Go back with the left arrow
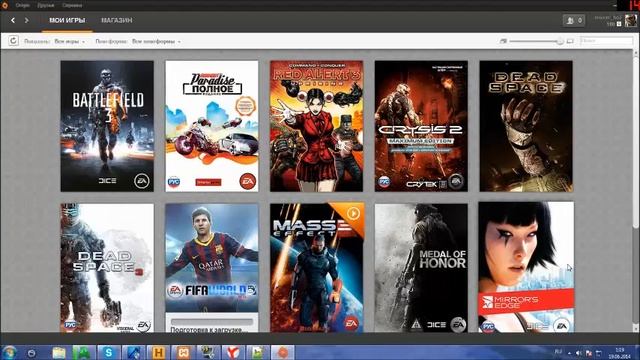The height and width of the screenshot is (360, 640). (13, 20)
